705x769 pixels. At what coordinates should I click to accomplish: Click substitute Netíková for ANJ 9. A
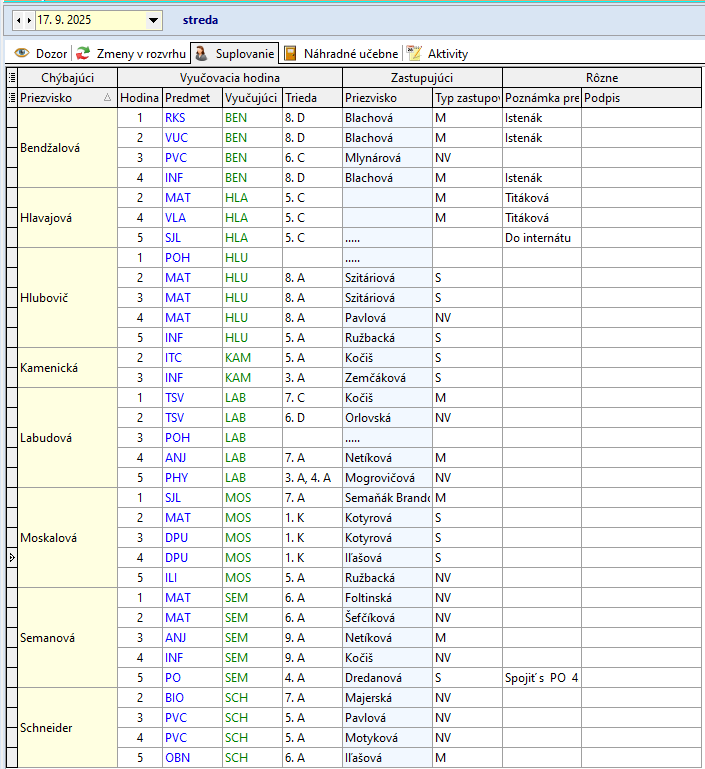pos(387,638)
